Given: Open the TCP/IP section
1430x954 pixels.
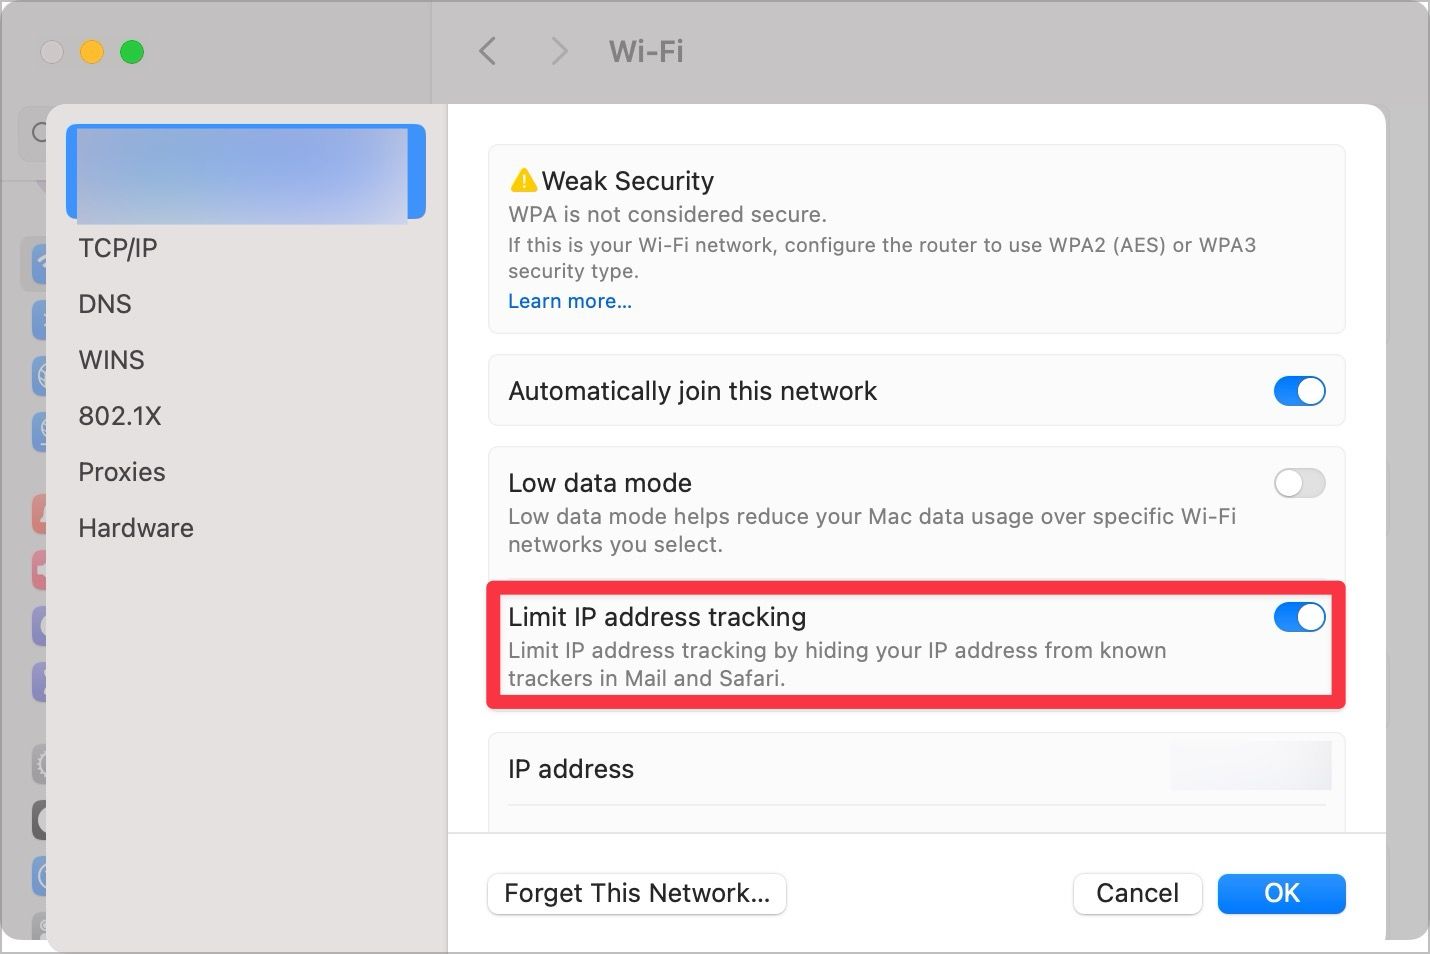Looking at the screenshot, I should pyautogui.click(x=118, y=248).
